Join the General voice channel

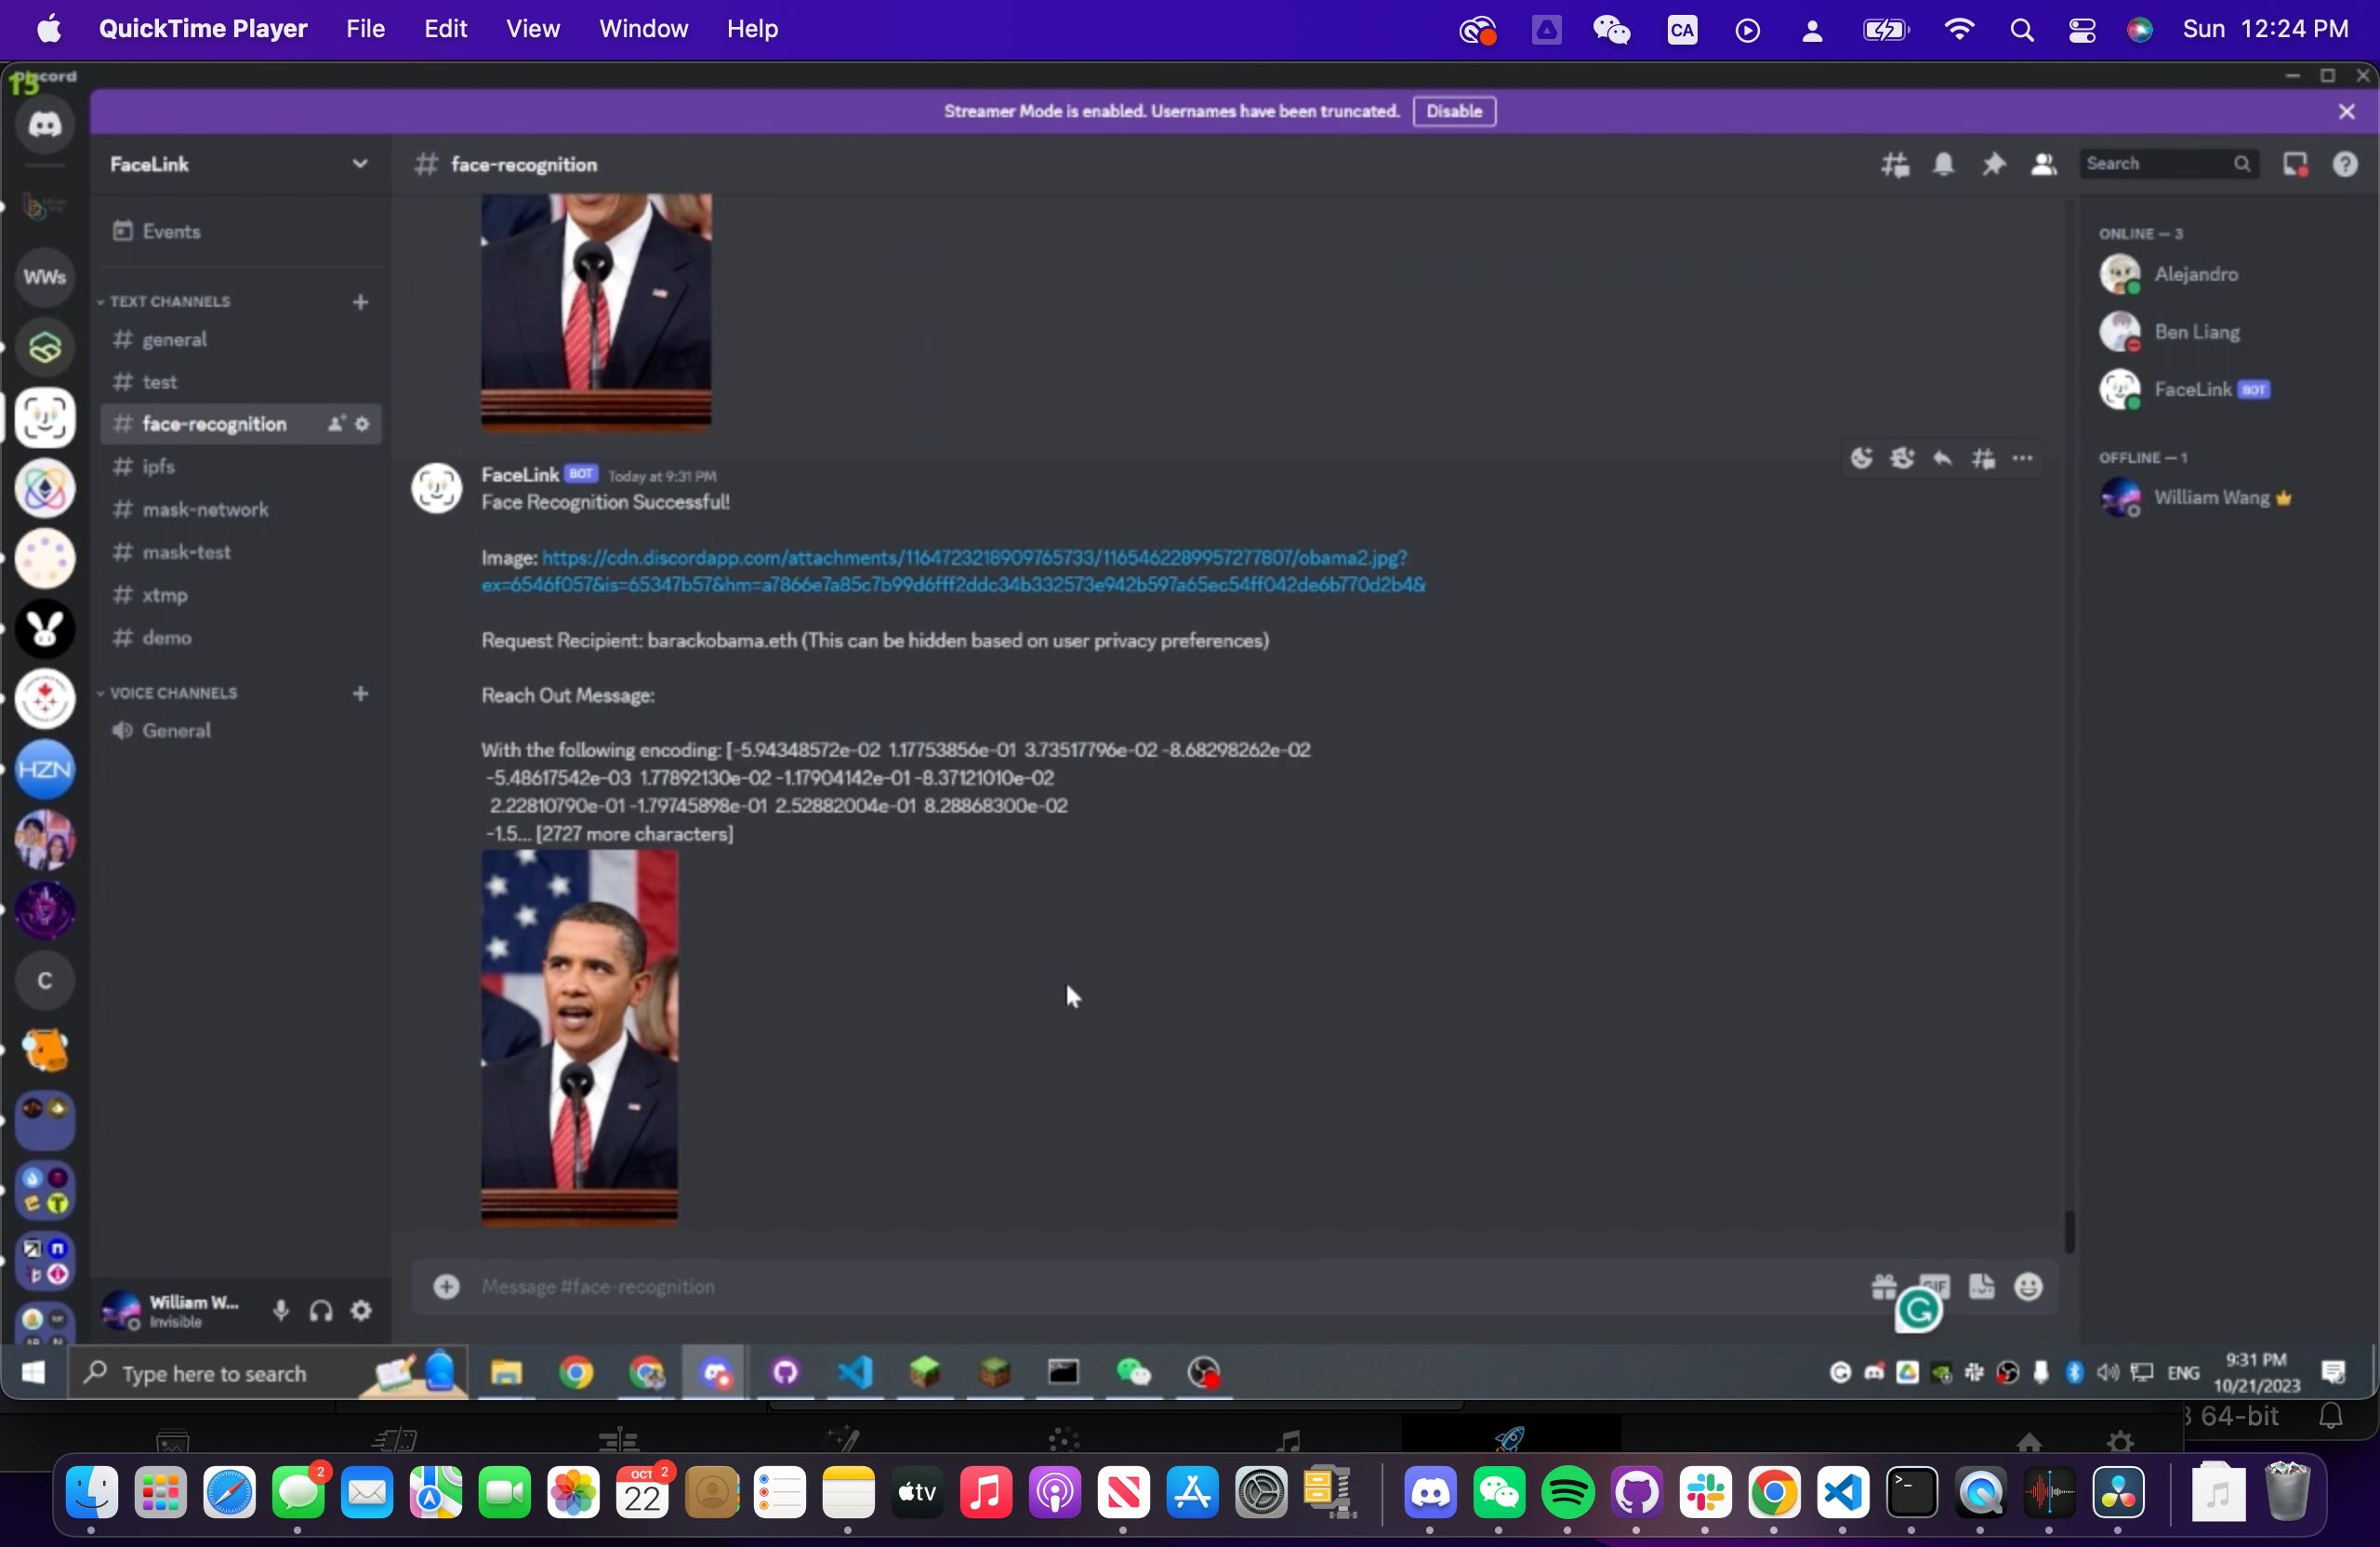pyautogui.click(x=240, y=731)
